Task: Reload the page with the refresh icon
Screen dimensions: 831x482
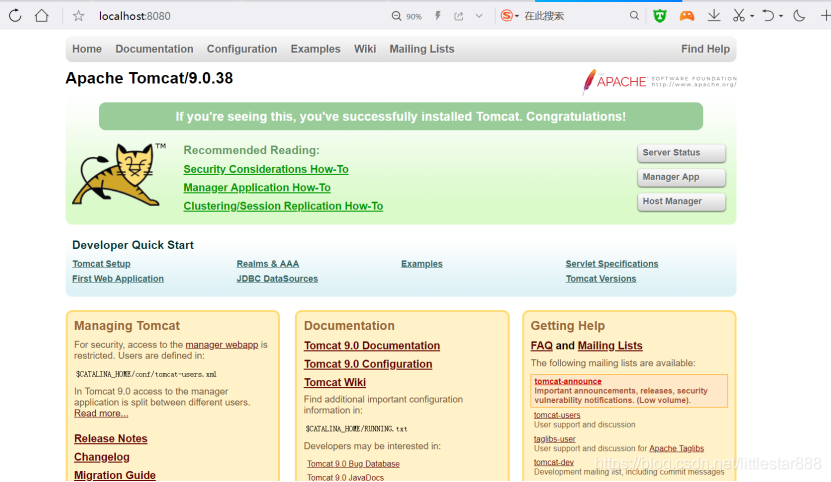Action: (15, 15)
